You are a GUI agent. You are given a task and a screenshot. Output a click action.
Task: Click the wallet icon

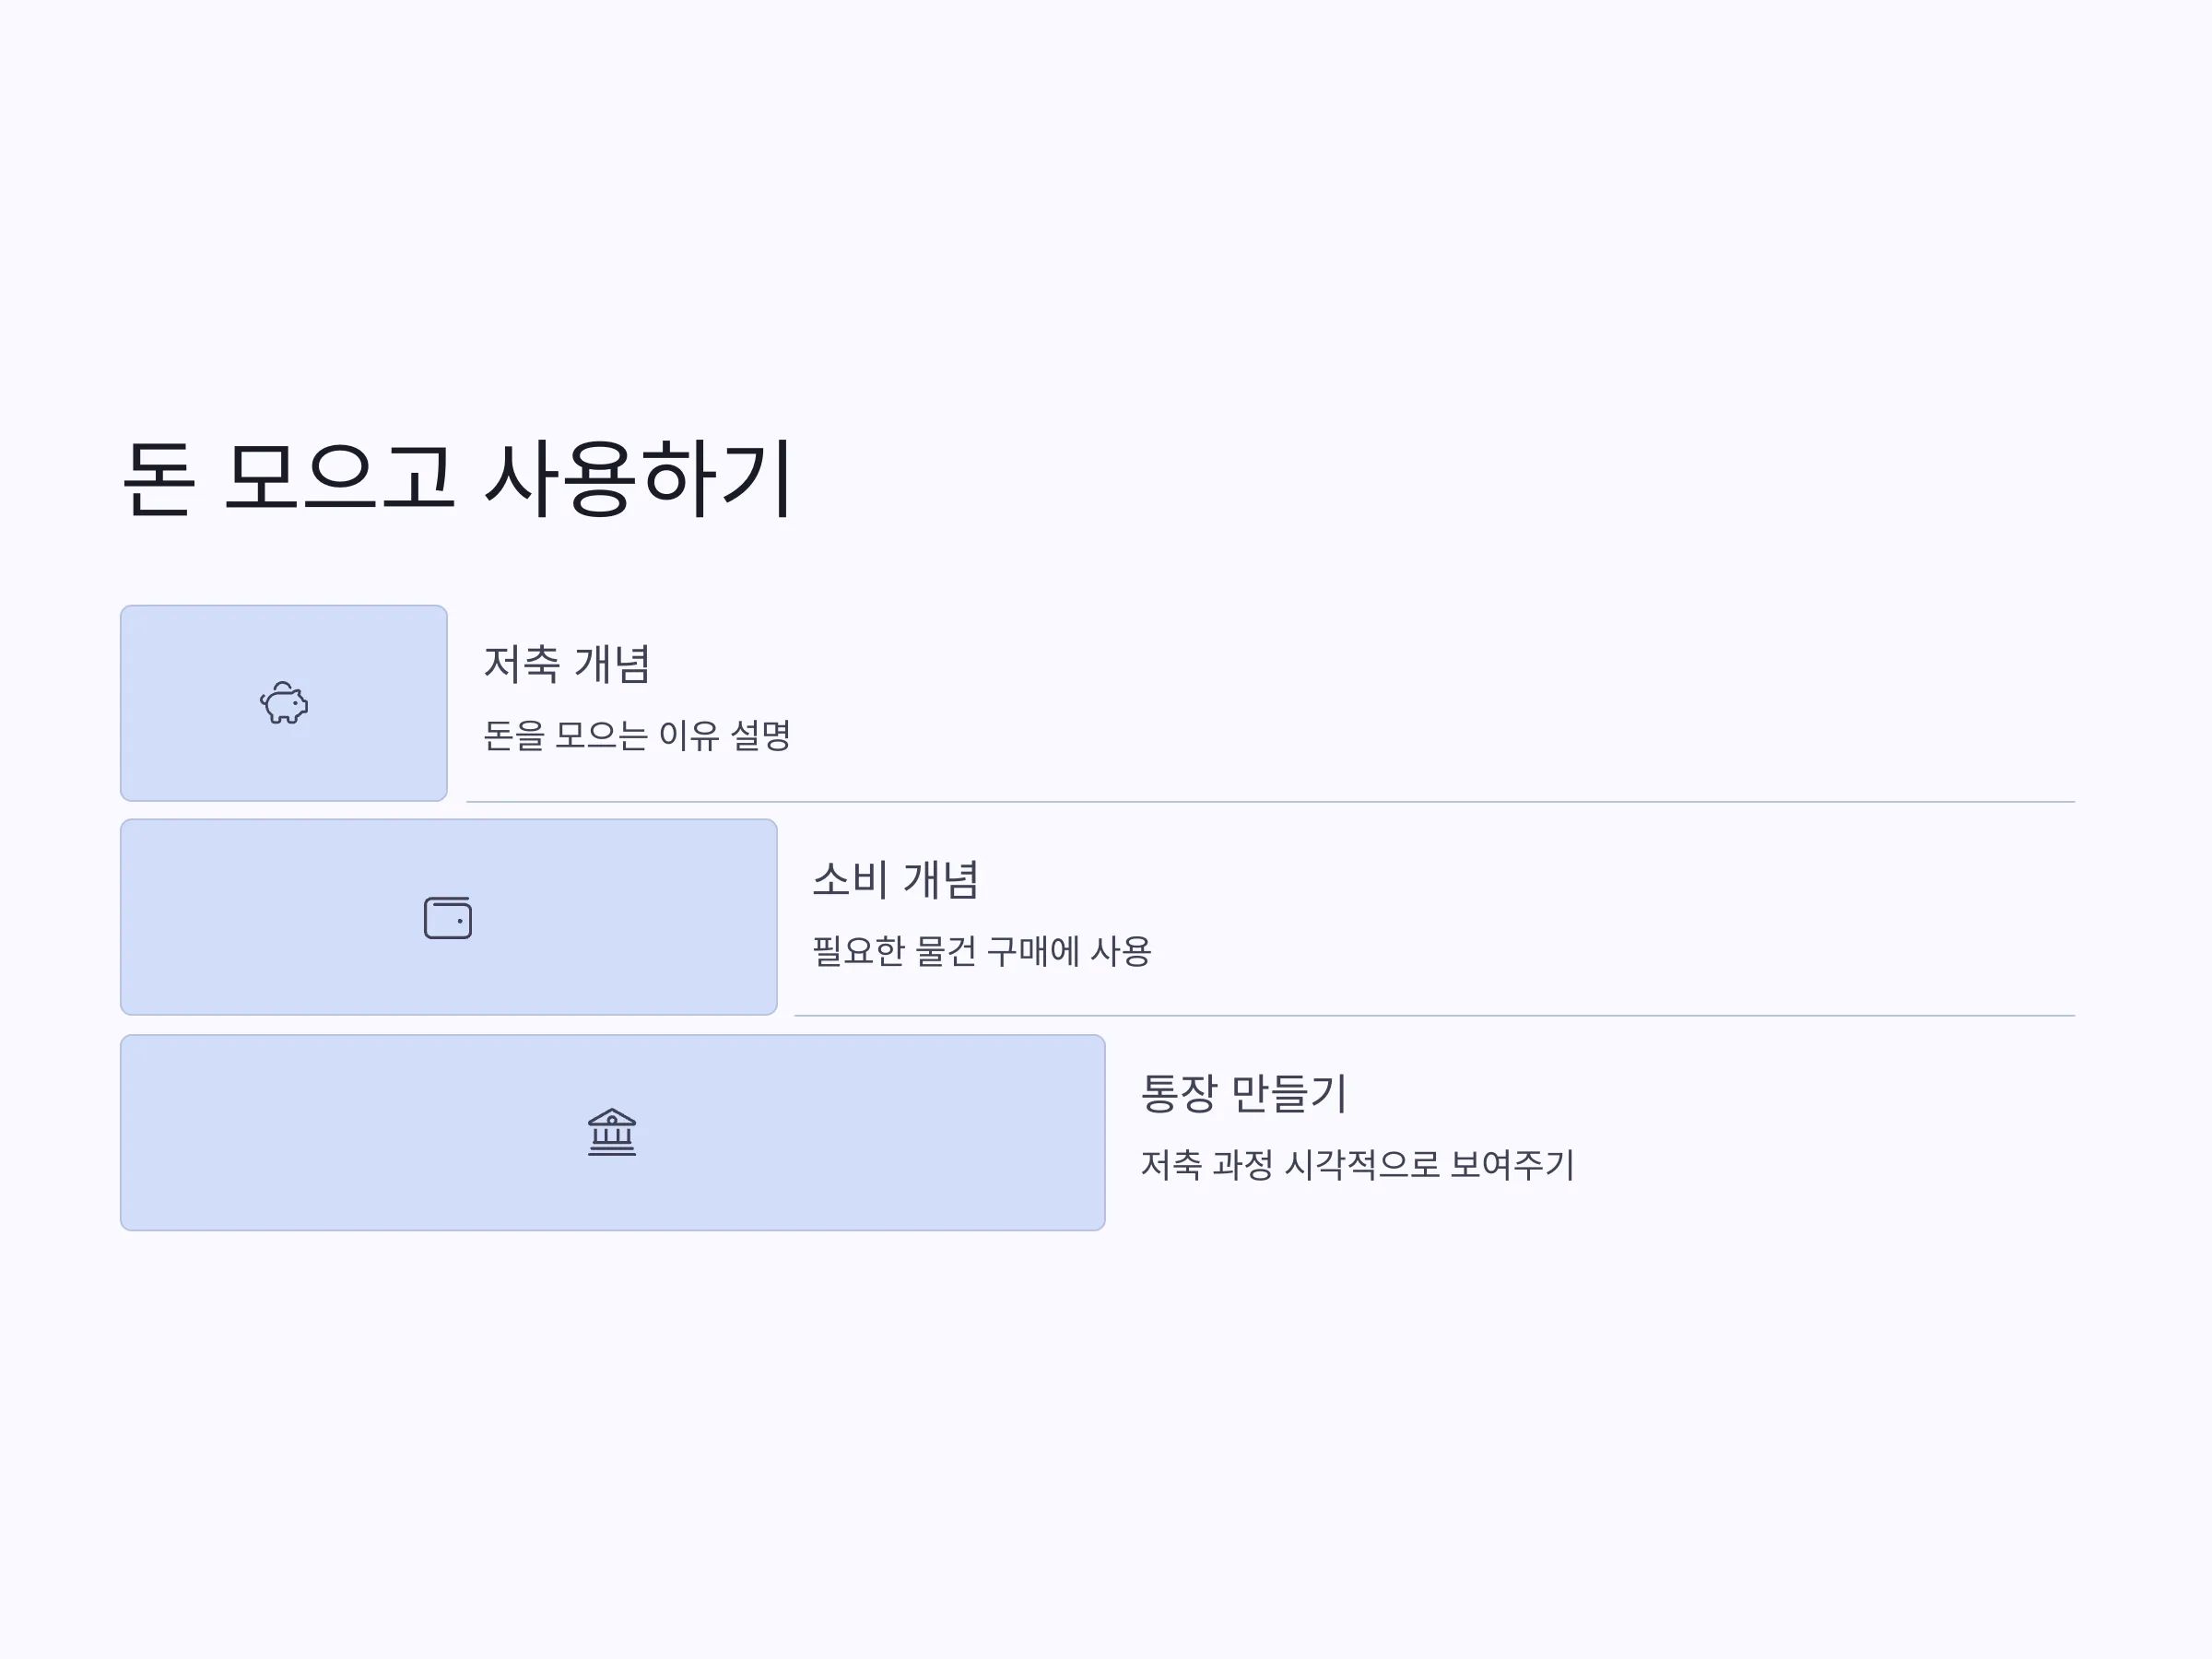pos(448,918)
